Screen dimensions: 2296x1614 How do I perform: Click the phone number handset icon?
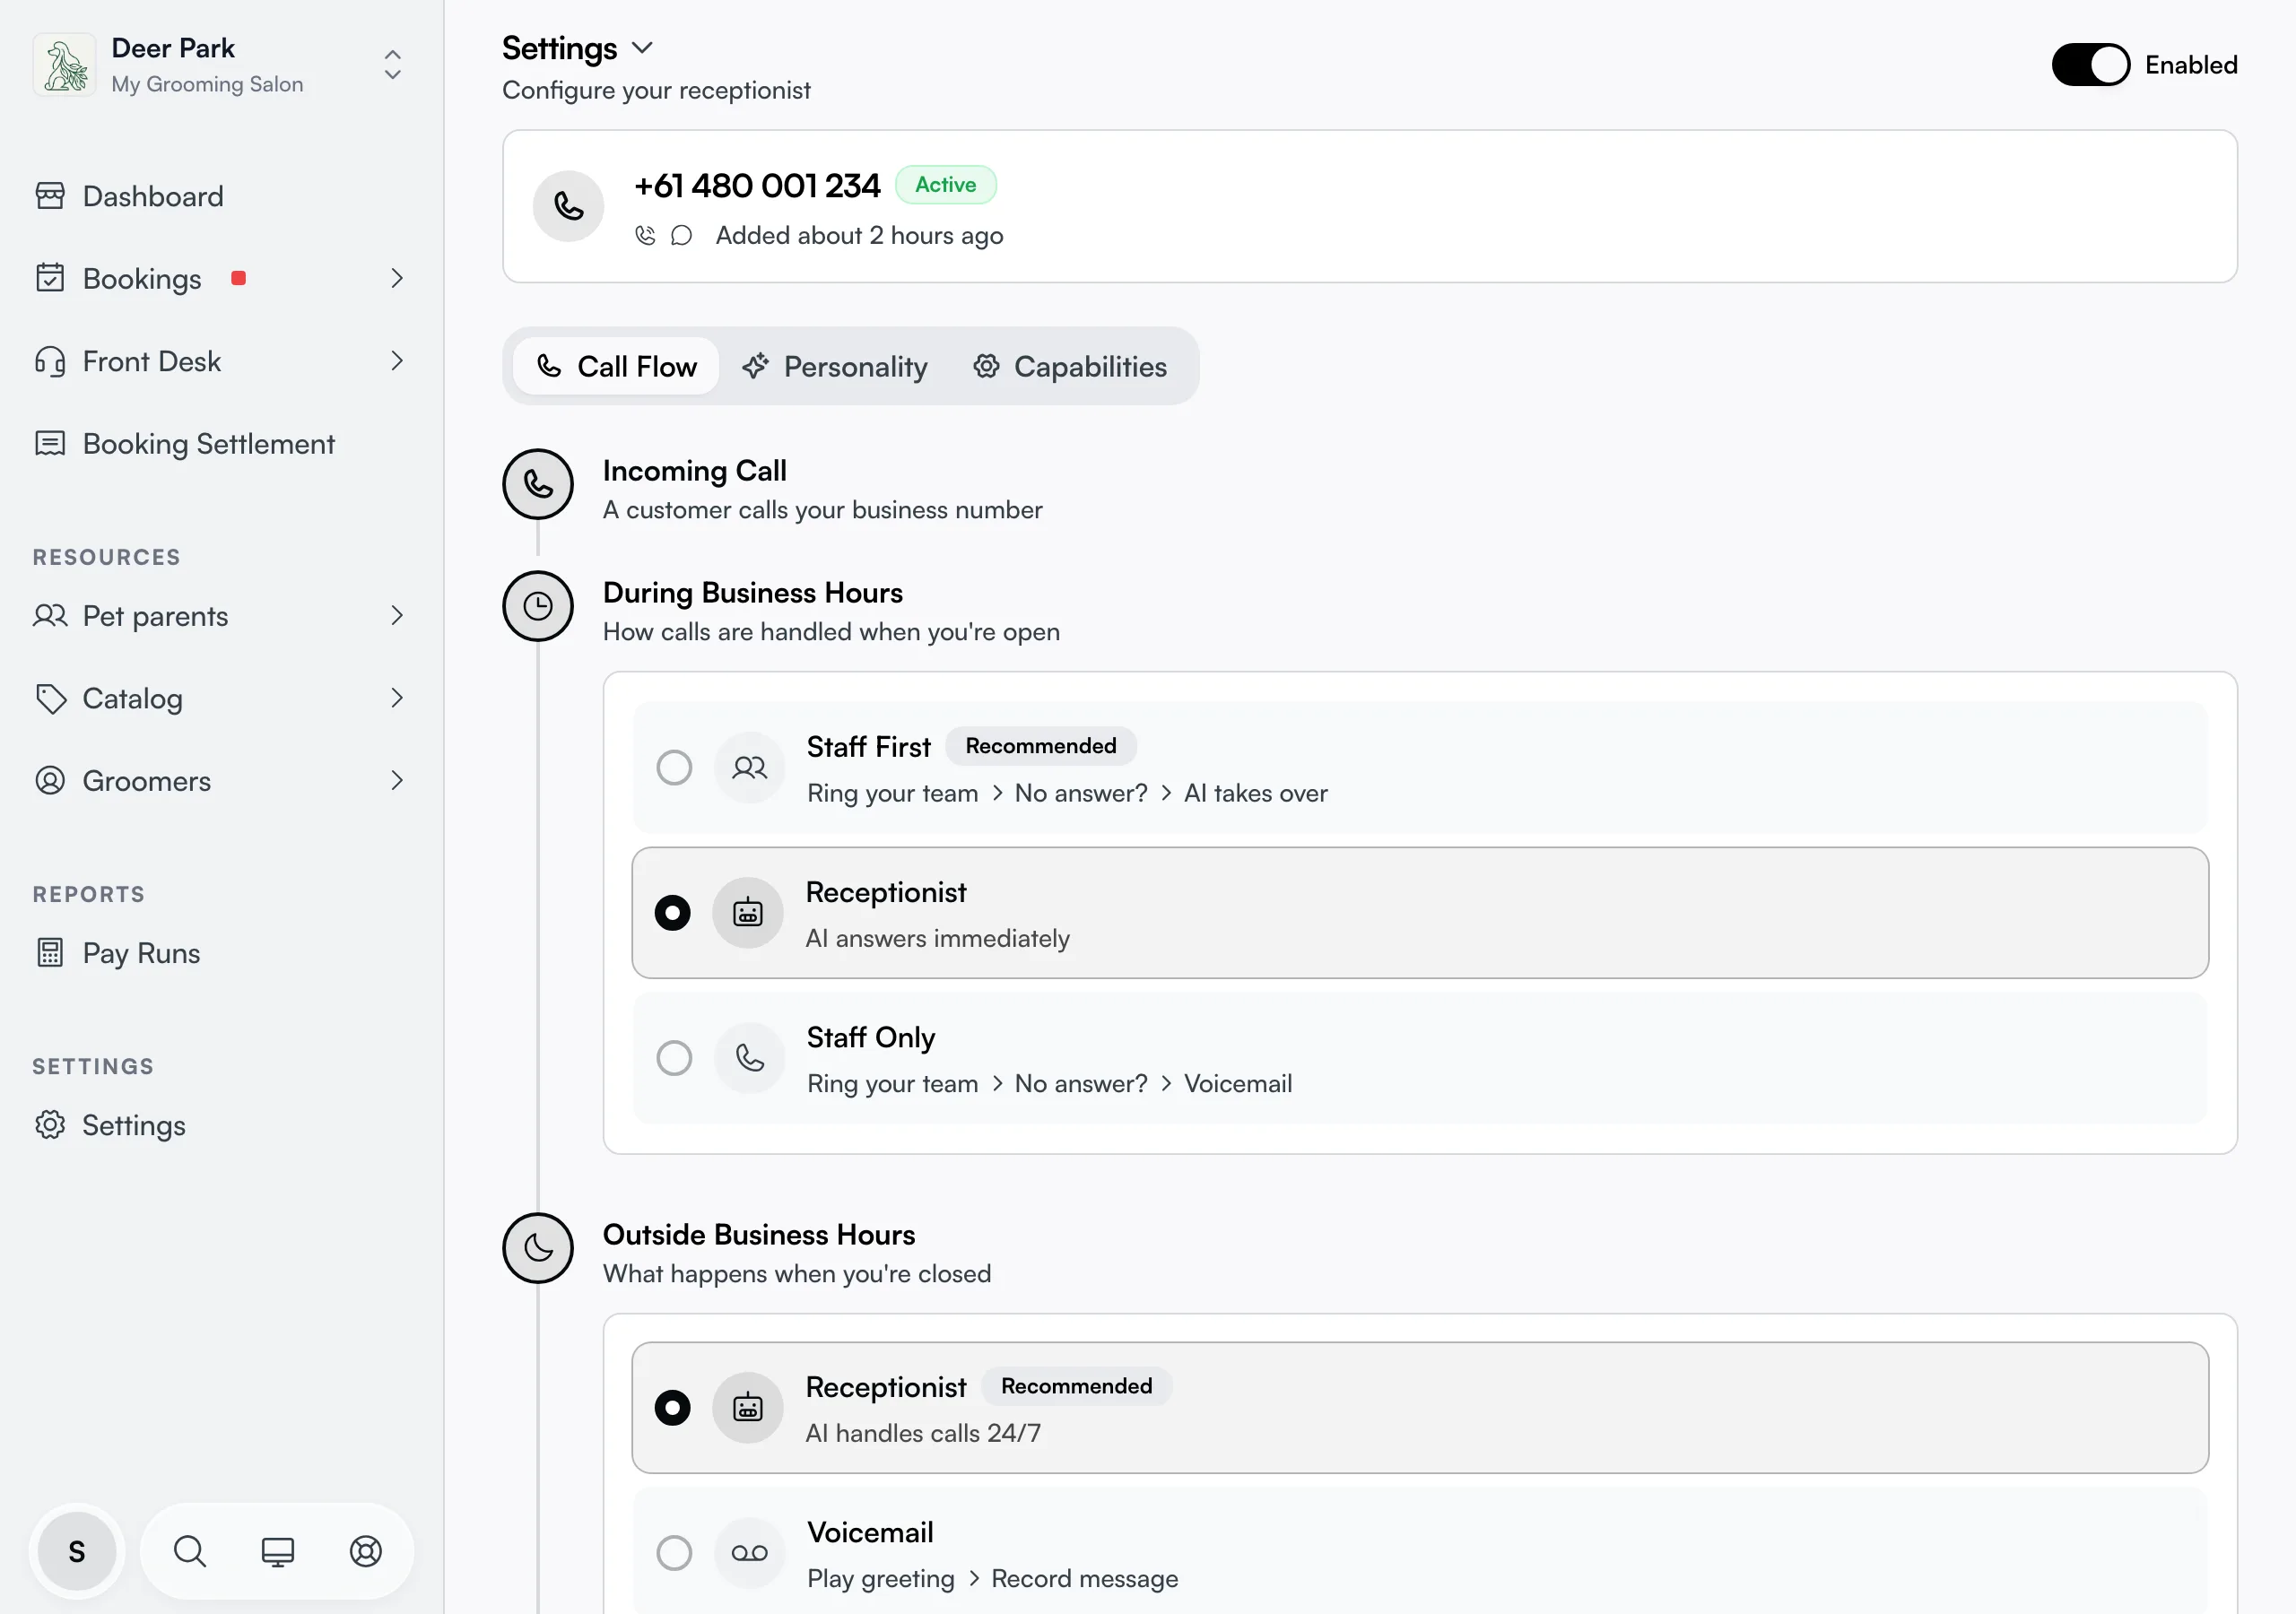(x=568, y=206)
